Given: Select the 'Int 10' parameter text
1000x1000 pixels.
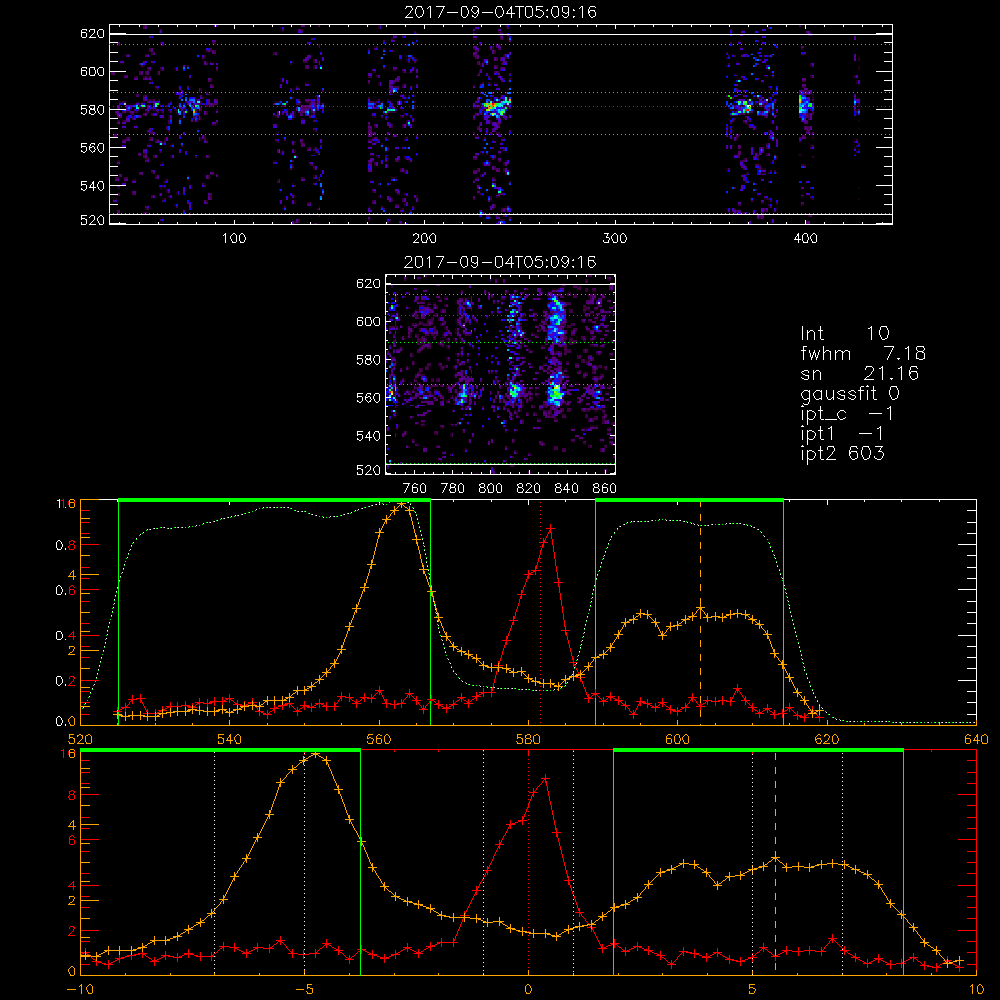Looking at the screenshot, I should click(845, 333).
